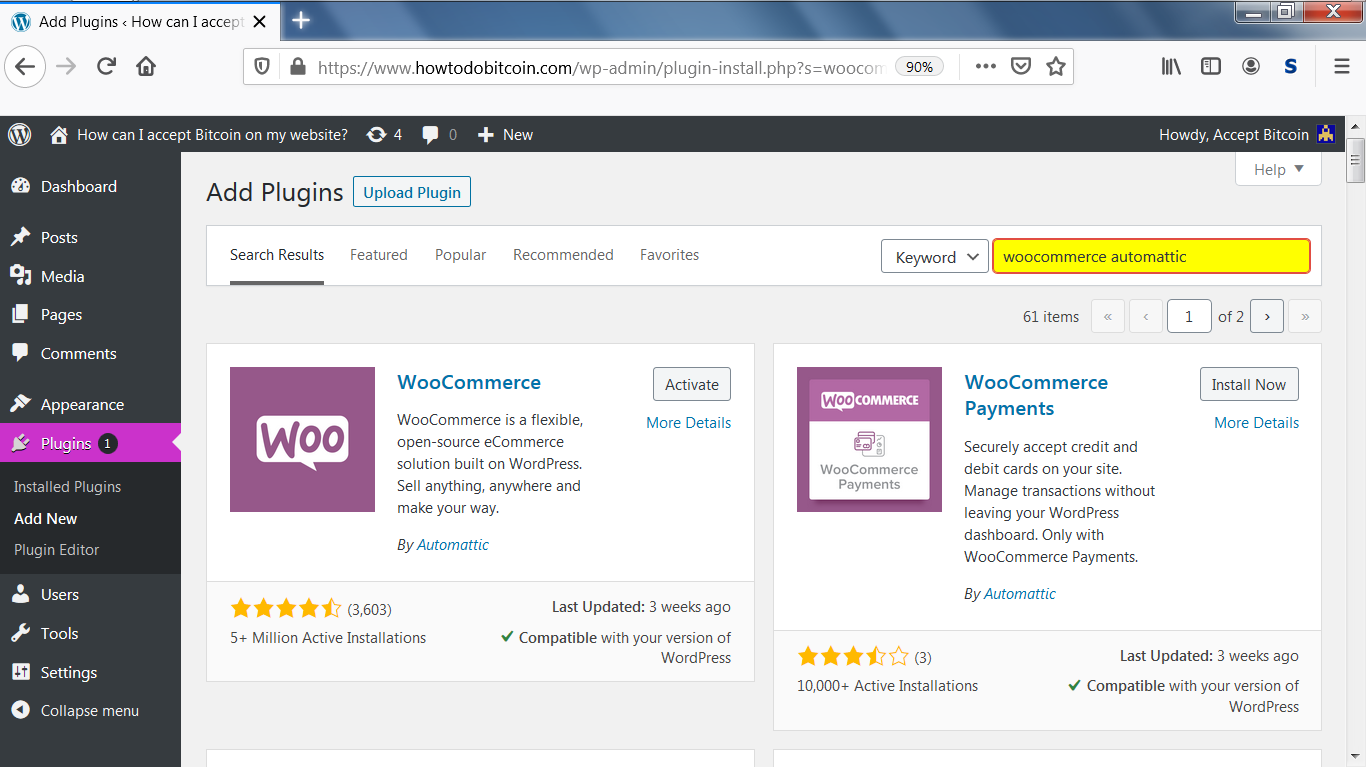Click the vertical page scrollbar thumb
Viewport: 1366px width, 768px height.
point(1356,161)
